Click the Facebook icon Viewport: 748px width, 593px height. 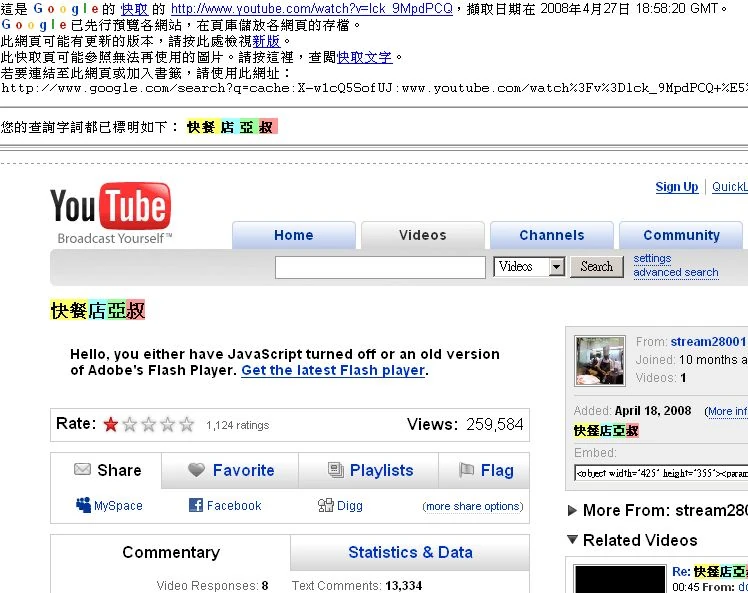[x=196, y=505]
